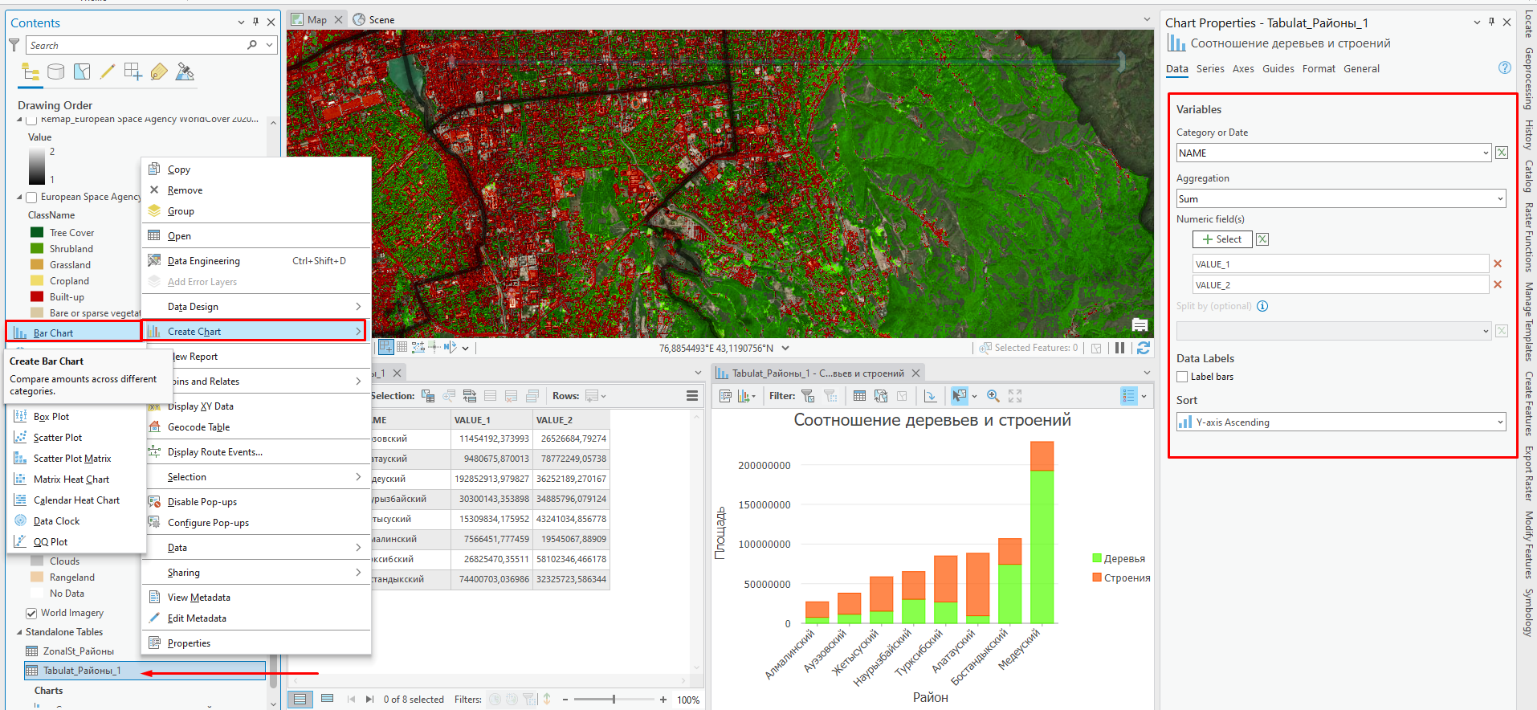
Task: Click the List By Labeling tag icon
Action: [158, 72]
